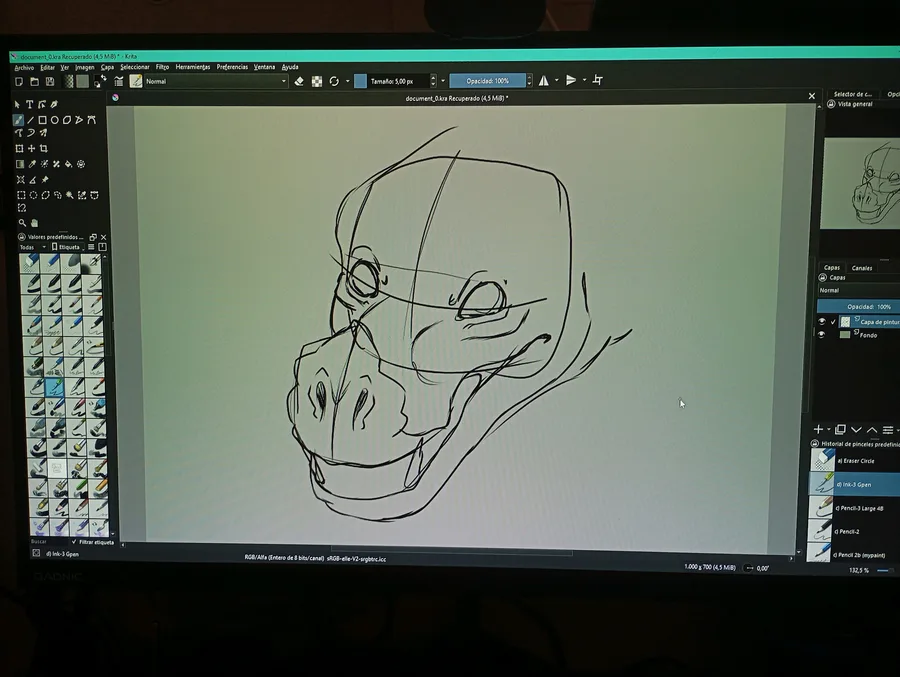Open the Todas tag filter dropdown
900x677 pixels.
(33, 247)
